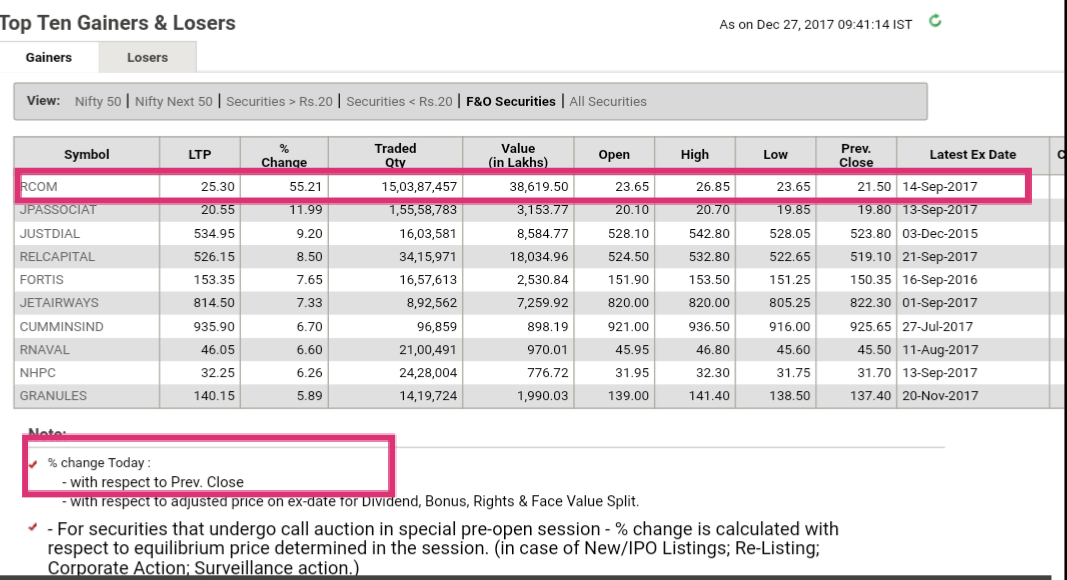
Task: Click NHPC open value 31.95
Action: (x=631, y=373)
